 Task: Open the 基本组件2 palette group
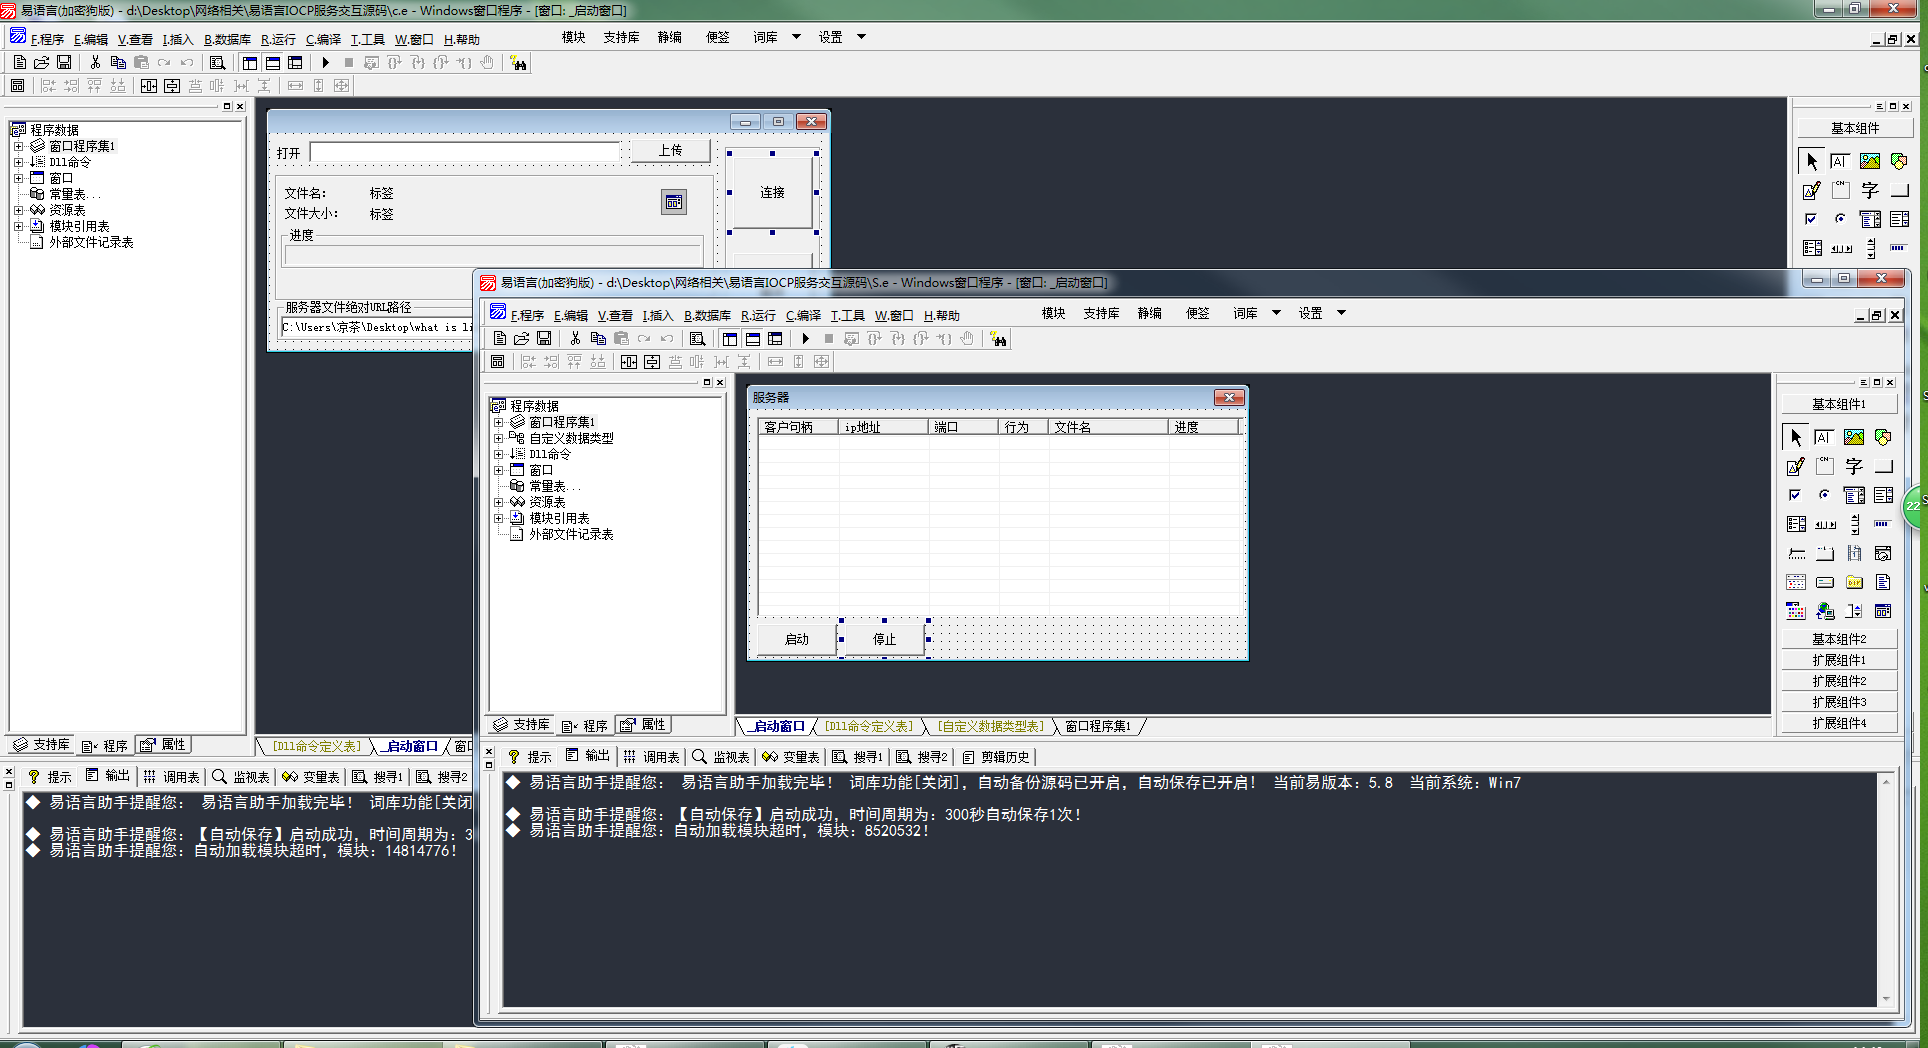coord(1839,639)
